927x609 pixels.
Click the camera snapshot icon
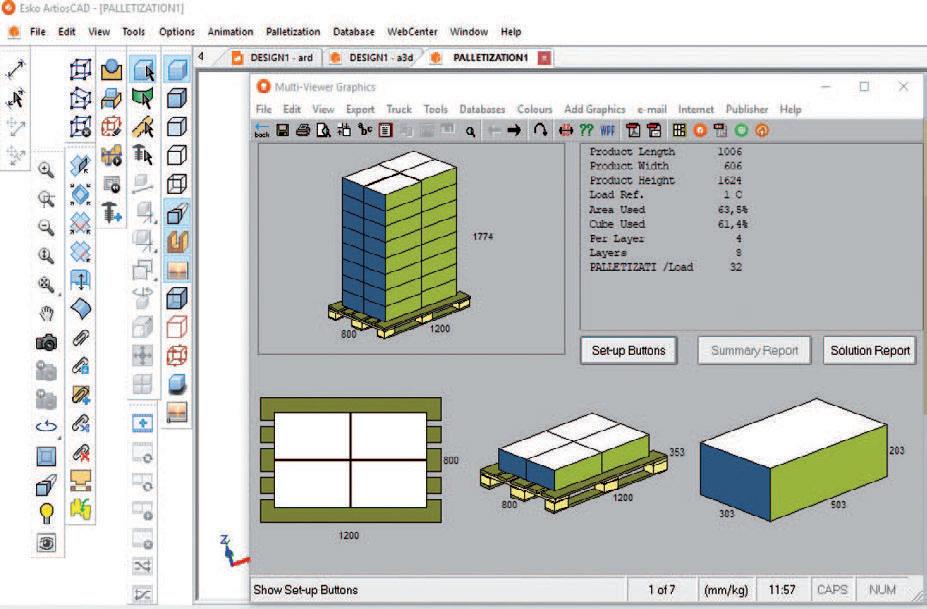tap(46, 342)
